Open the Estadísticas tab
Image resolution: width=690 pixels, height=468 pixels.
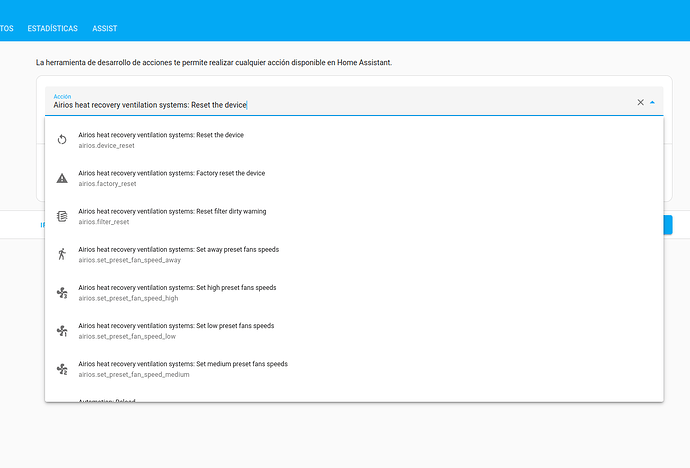click(53, 29)
